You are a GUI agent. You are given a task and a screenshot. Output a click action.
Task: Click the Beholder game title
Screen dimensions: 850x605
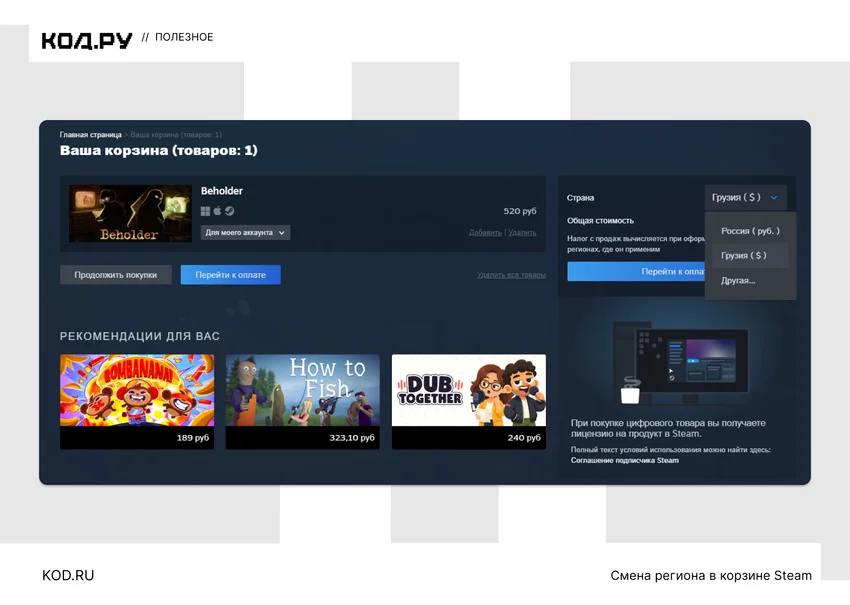coord(222,191)
